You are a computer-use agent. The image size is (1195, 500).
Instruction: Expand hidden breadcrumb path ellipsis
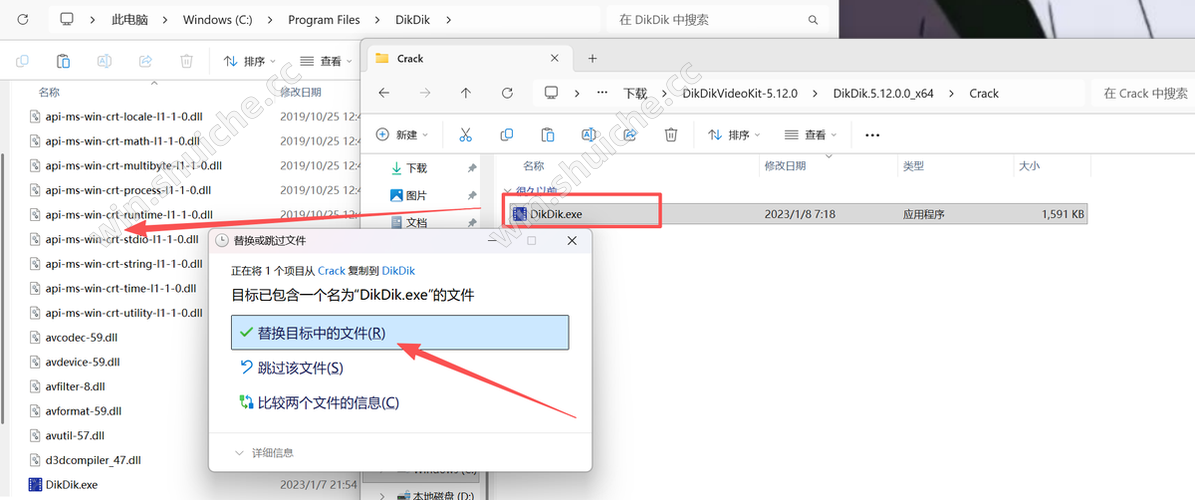[602, 93]
